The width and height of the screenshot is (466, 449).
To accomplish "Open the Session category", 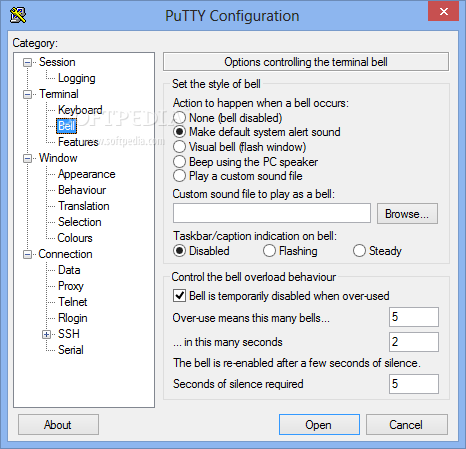I will tap(57, 62).
